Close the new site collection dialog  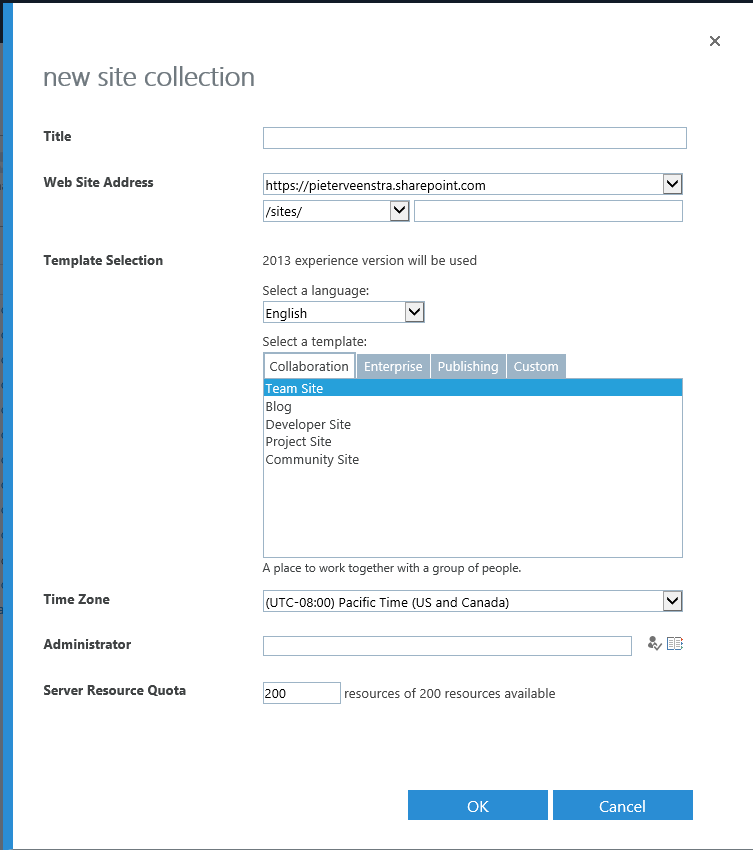[x=715, y=41]
